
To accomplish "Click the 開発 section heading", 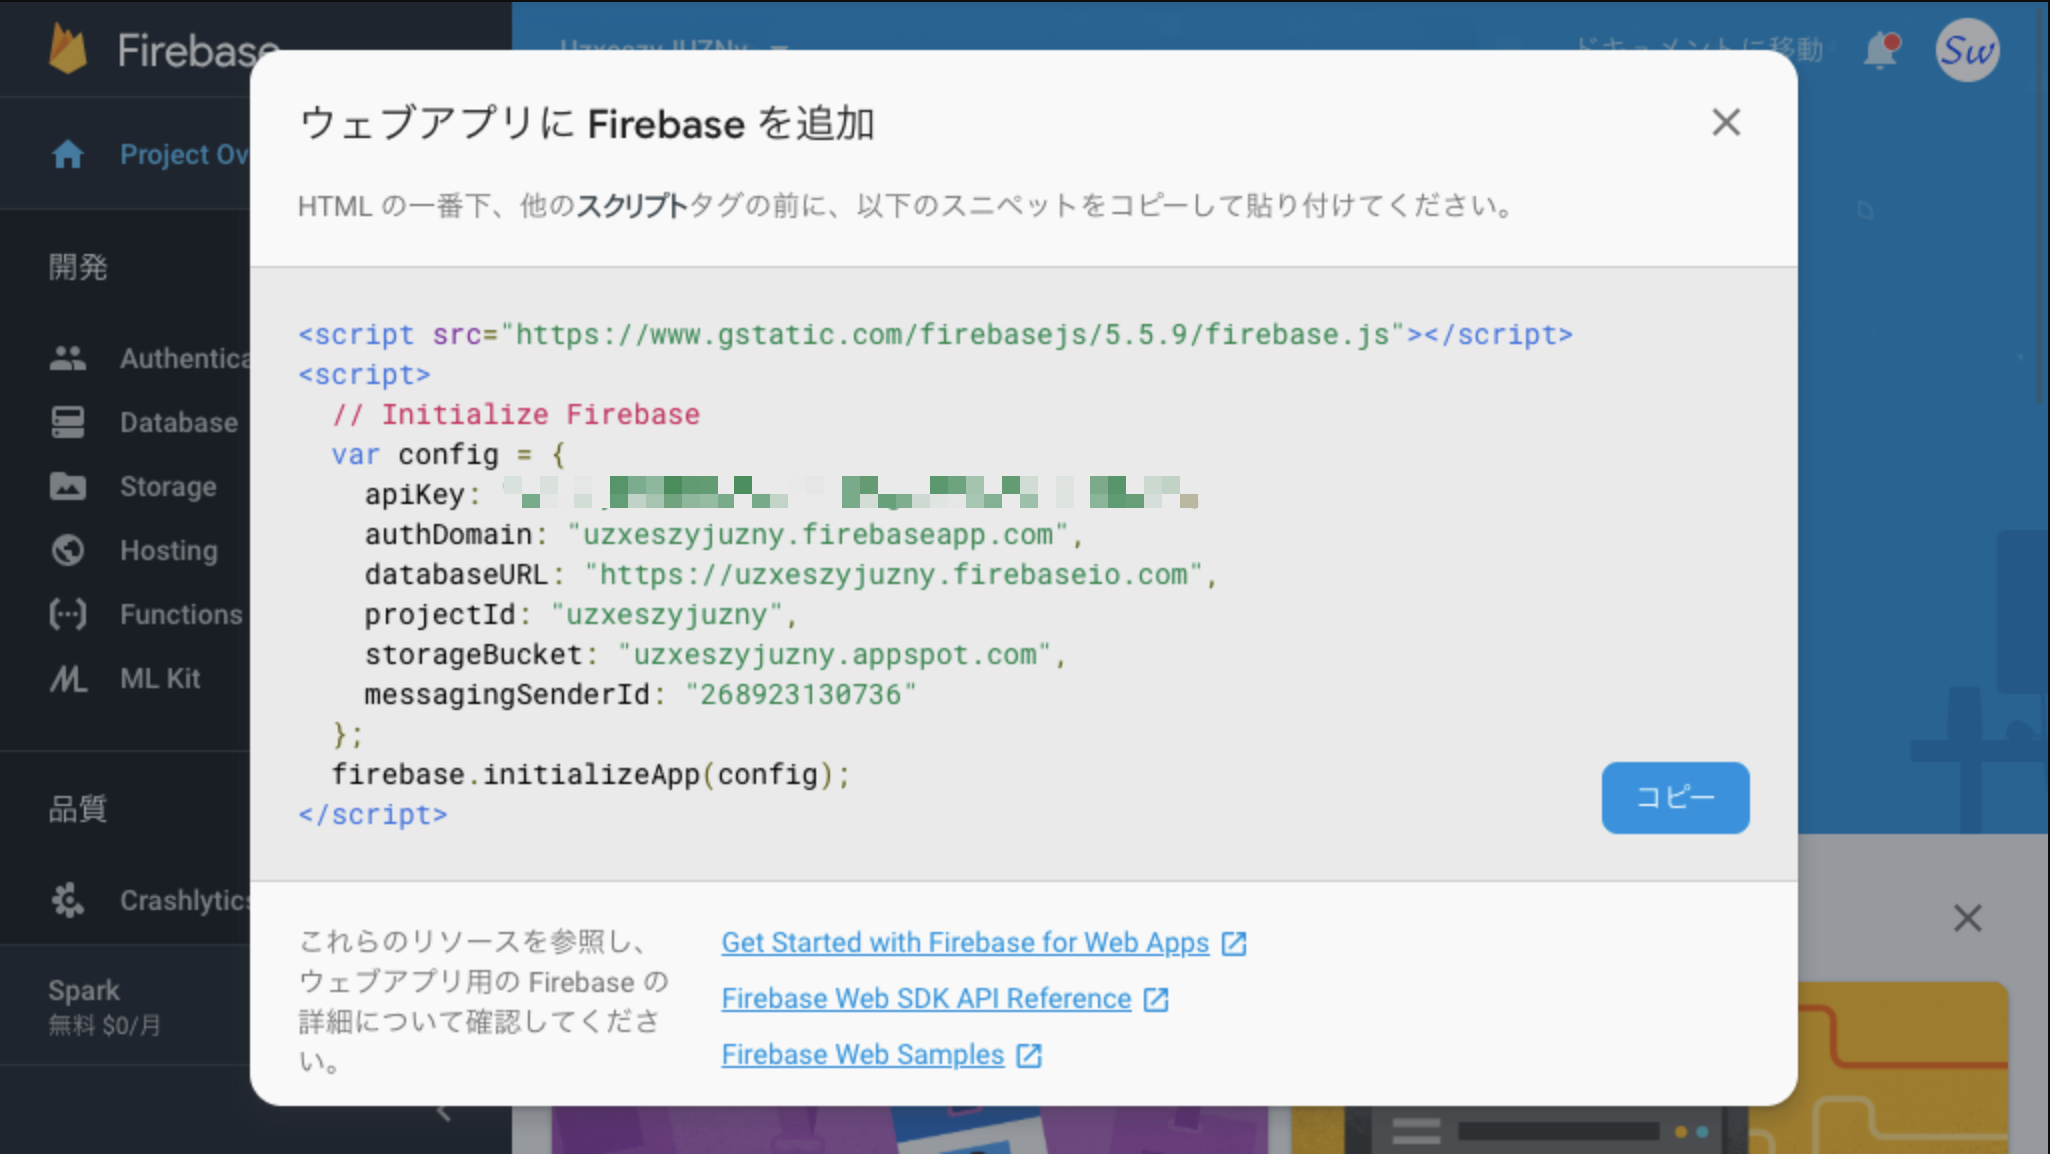I will pos(78,267).
